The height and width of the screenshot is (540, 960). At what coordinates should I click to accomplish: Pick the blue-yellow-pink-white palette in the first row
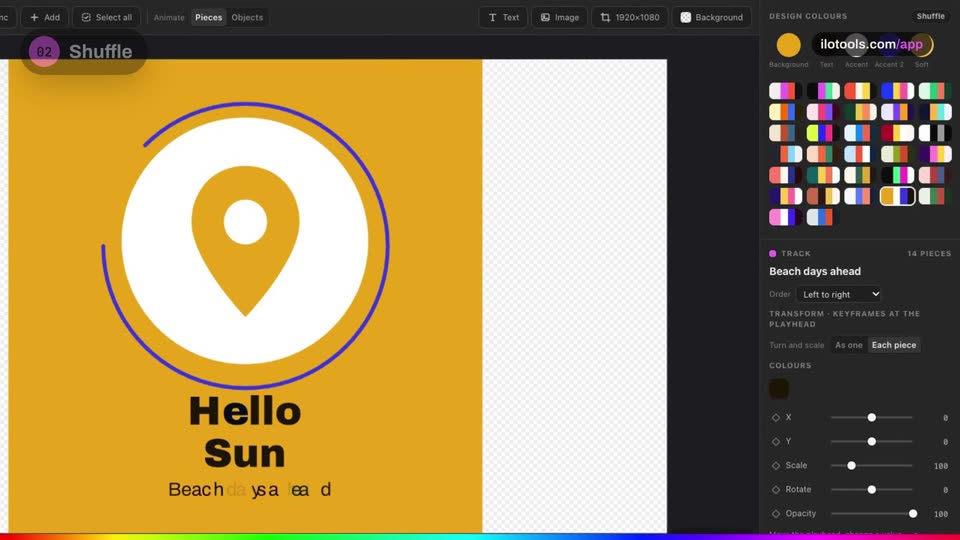click(x=897, y=91)
